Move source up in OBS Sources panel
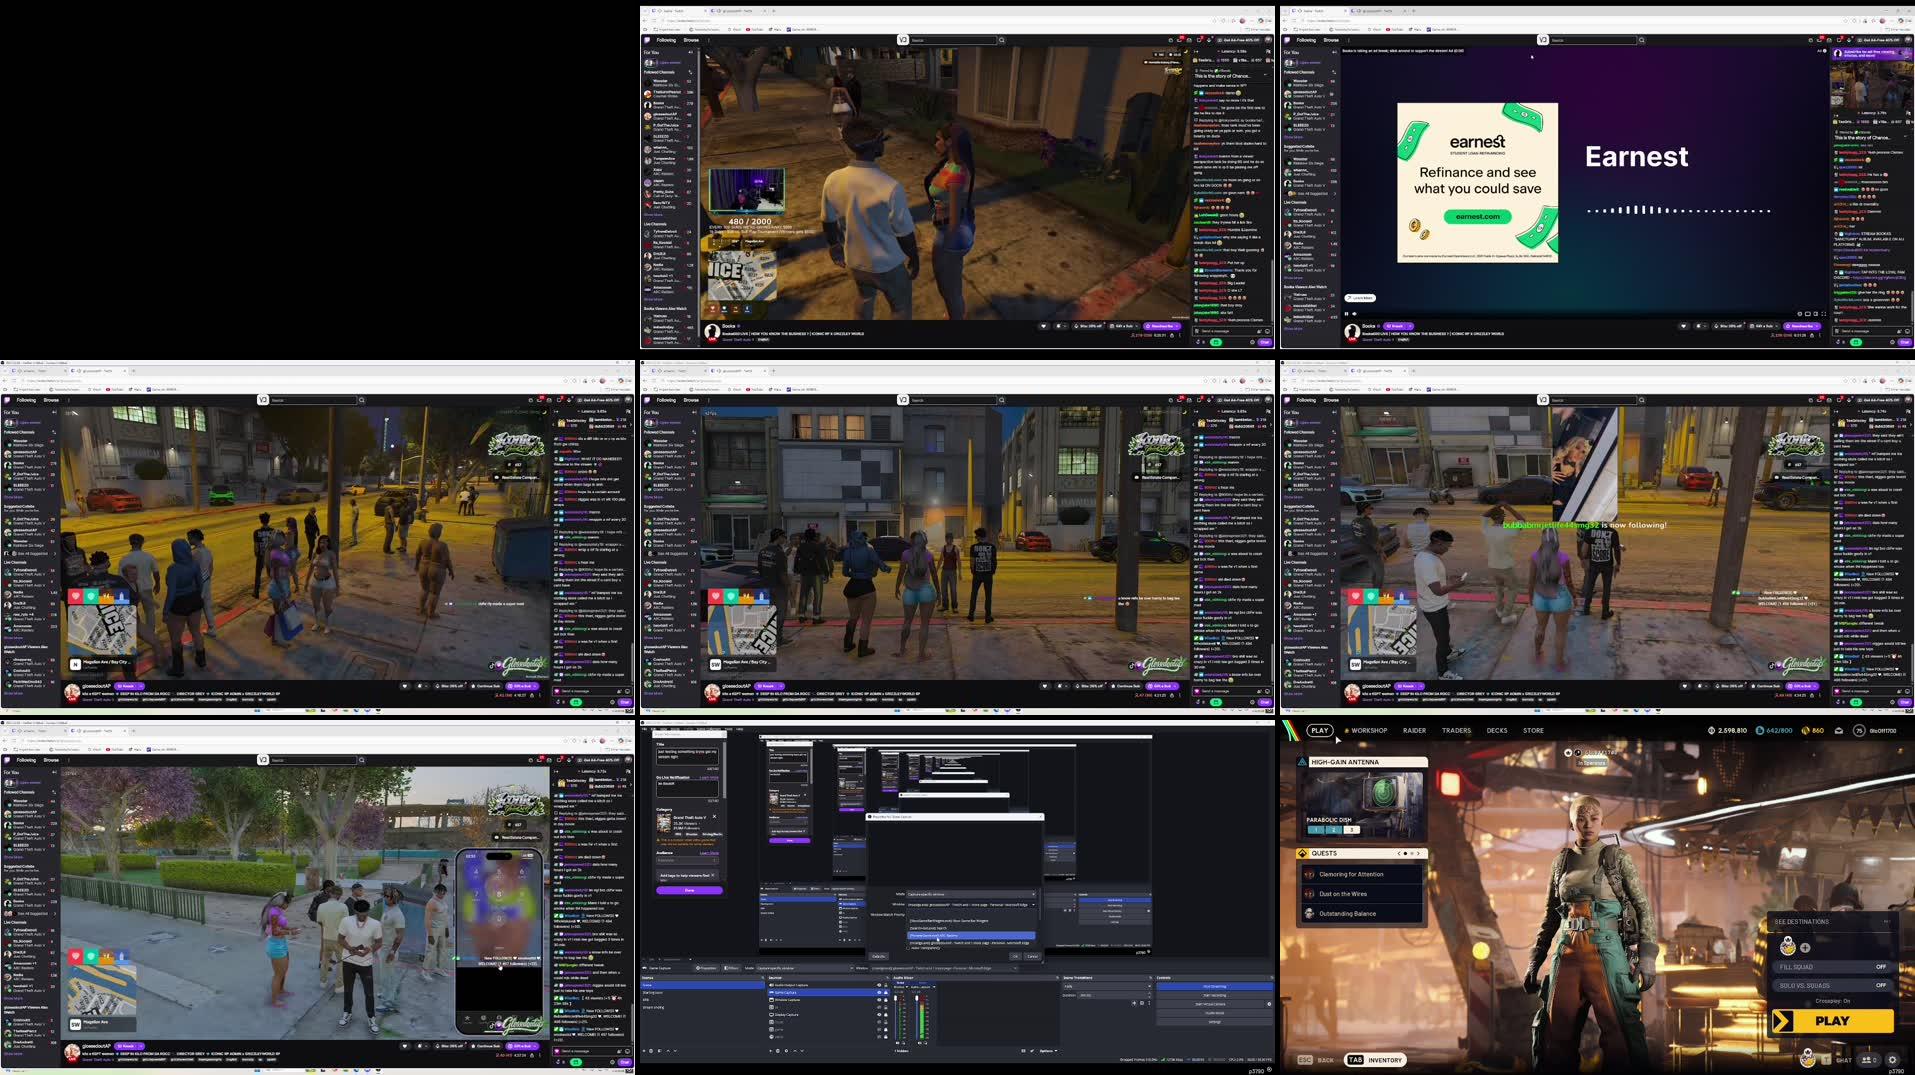 (795, 1051)
